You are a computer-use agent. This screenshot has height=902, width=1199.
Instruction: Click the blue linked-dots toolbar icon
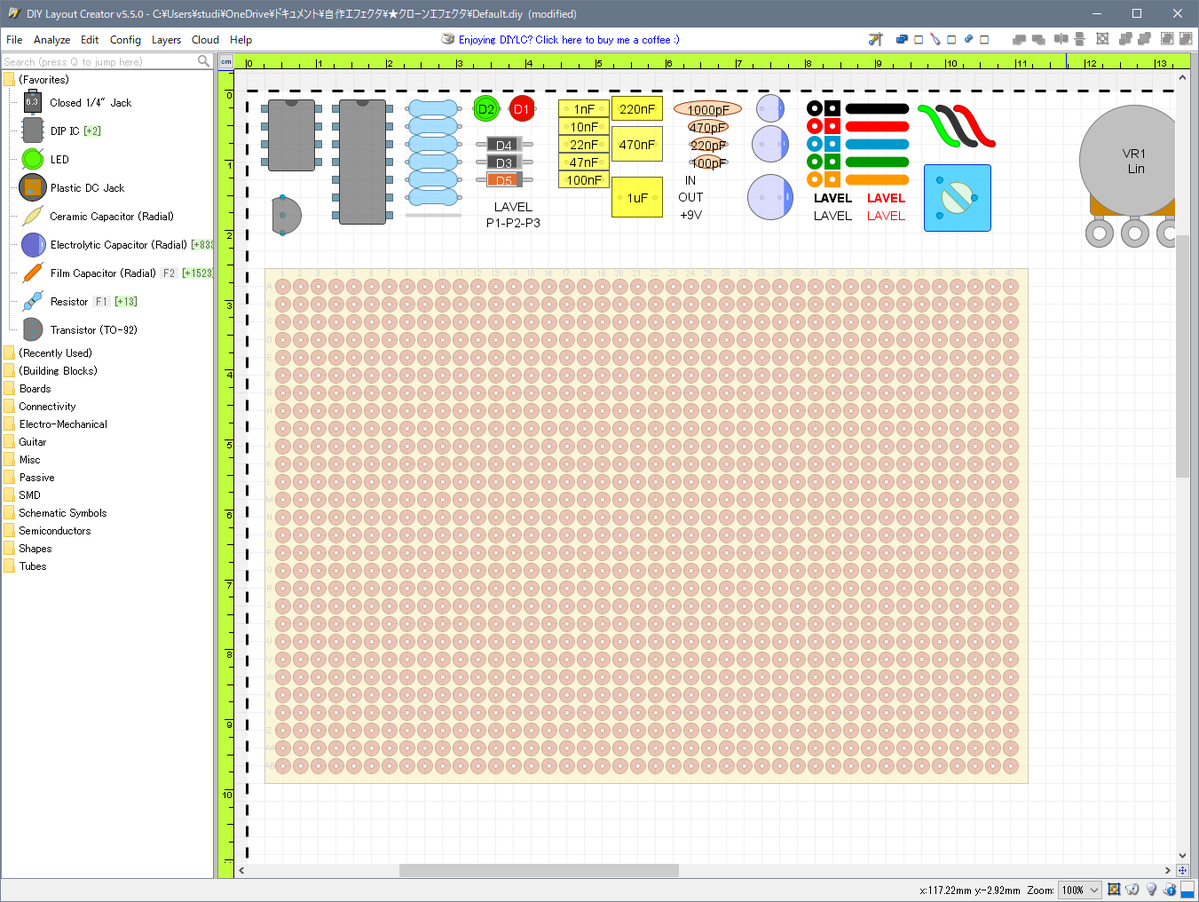(968, 39)
